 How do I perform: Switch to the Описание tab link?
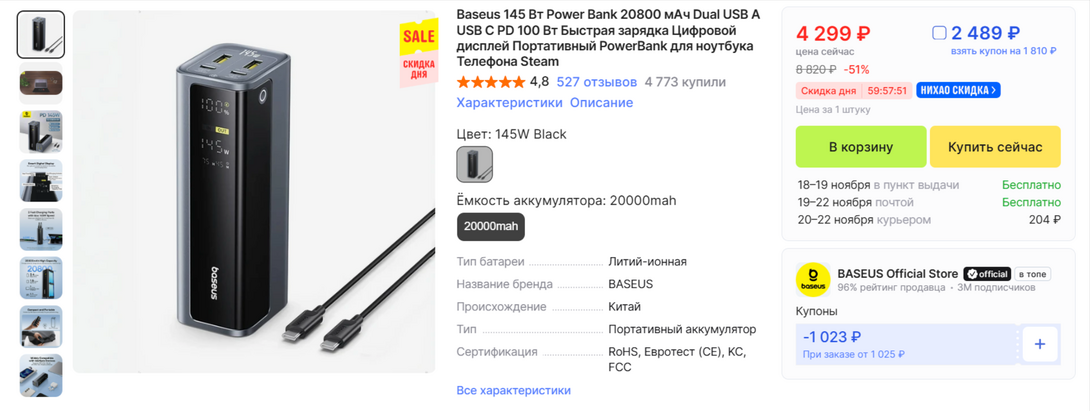tap(601, 103)
